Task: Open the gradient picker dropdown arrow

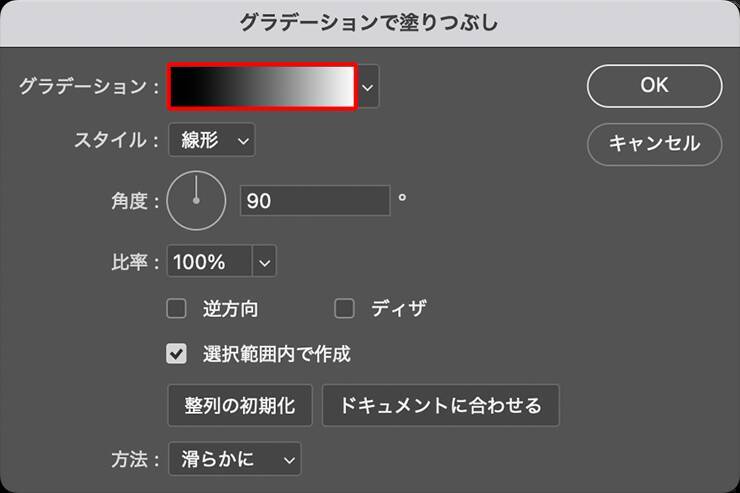Action: click(x=369, y=88)
